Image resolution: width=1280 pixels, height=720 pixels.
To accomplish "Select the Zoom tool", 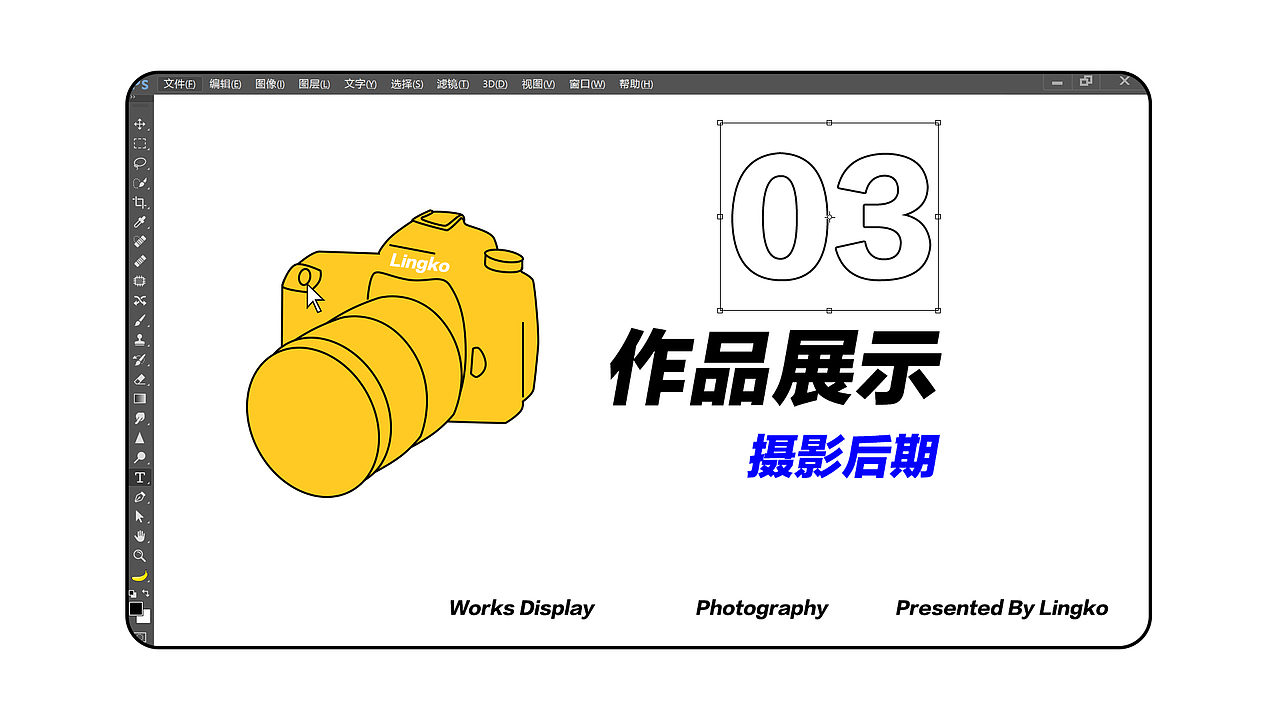I will [x=140, y=554].
